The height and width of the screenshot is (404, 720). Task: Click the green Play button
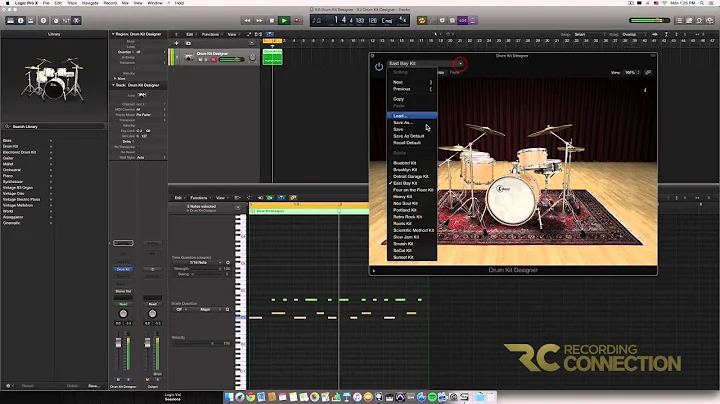click(x=284, y=21)
